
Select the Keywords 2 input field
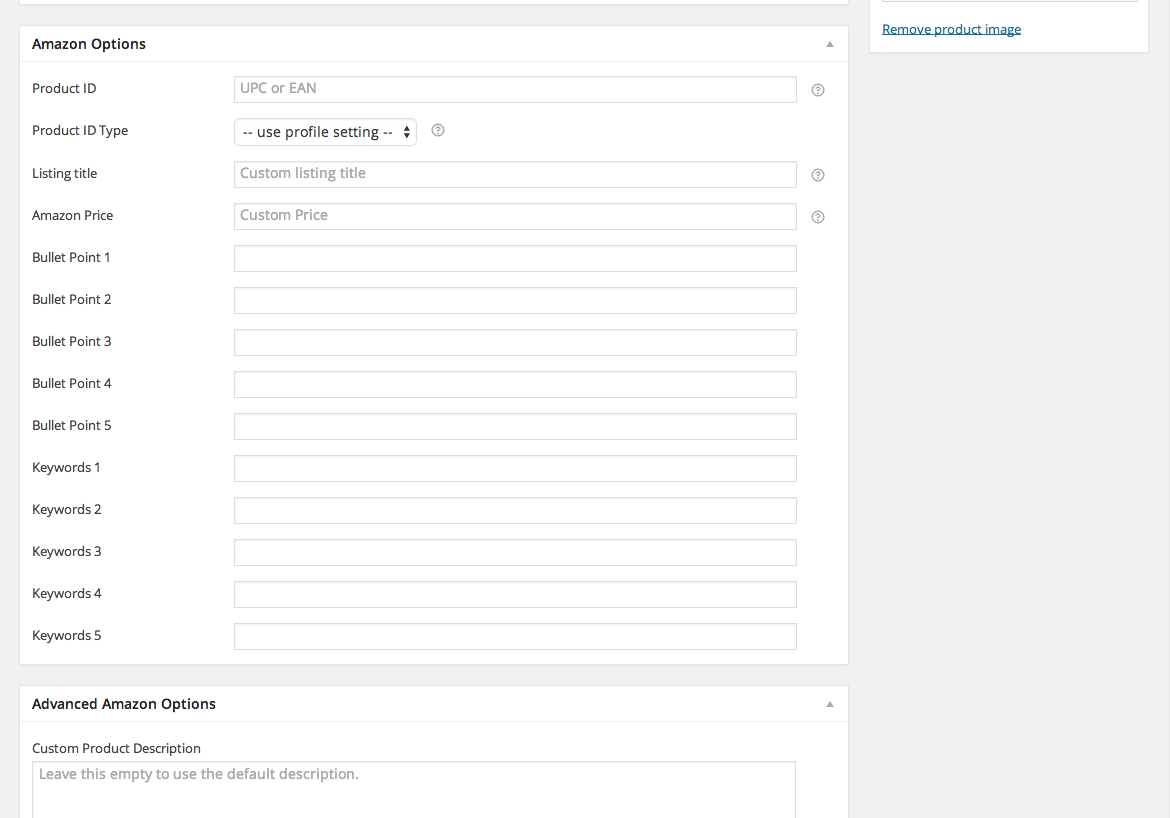[515, 511]
